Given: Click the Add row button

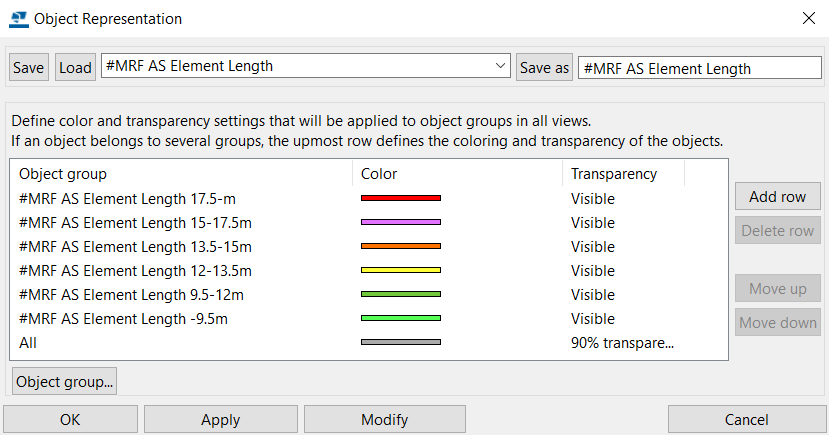Looking at the screenshot, I should pyautogui.click(x=778, y=197).
